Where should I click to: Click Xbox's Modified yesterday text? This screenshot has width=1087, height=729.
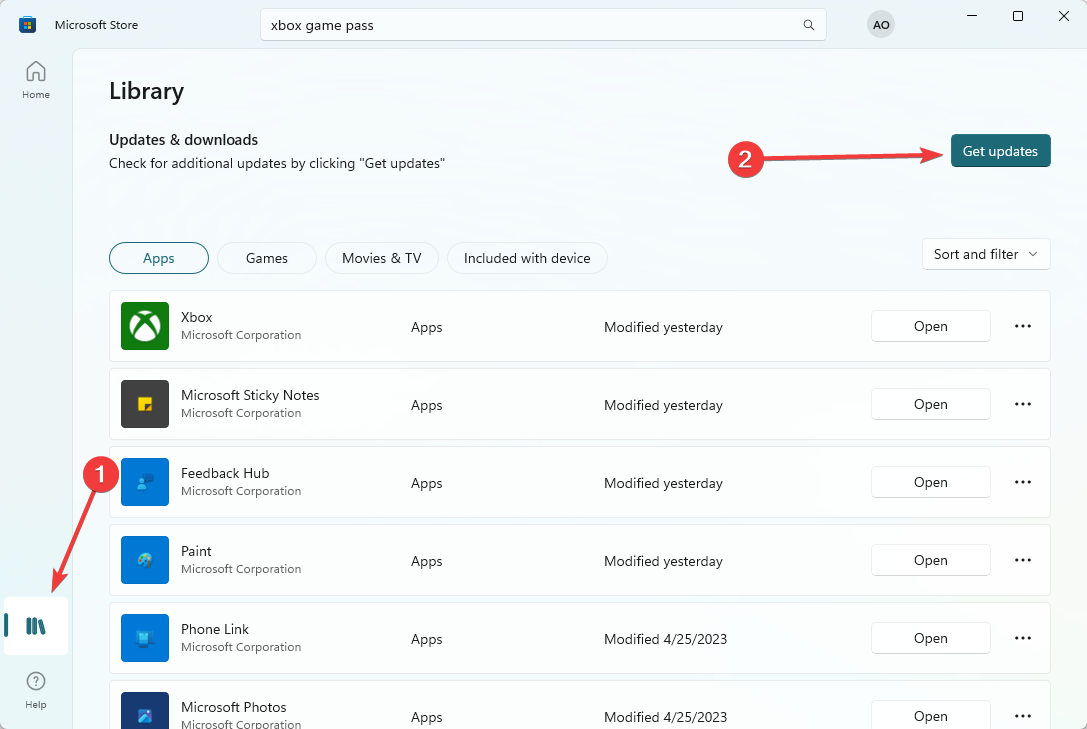pos(663,327)
